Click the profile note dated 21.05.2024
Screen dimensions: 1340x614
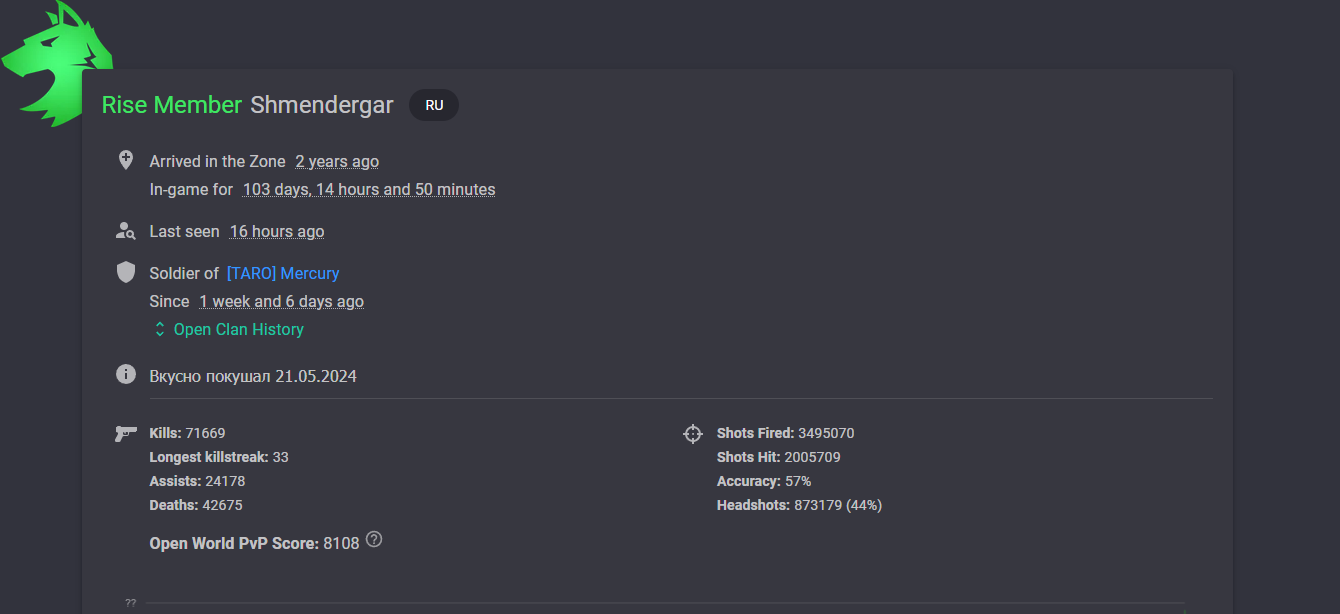pyautogui.click(x=253, y=376)
